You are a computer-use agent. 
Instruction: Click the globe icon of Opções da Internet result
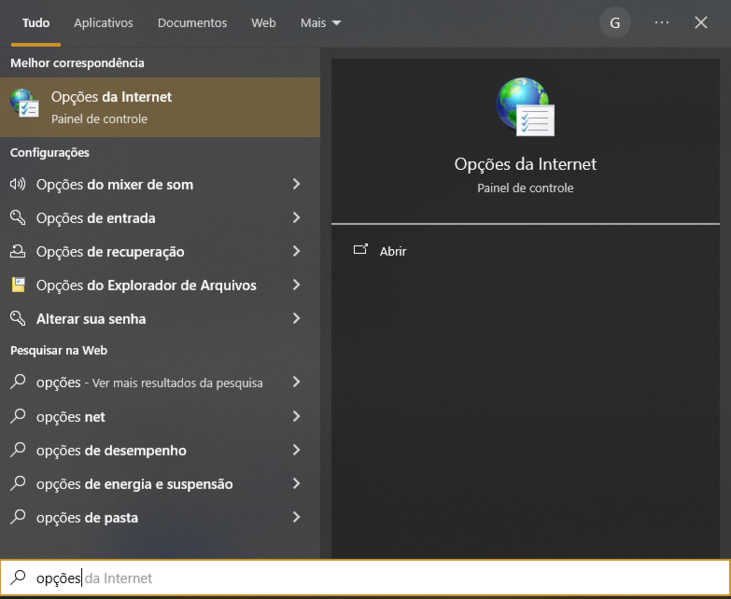[x=25, y=103]
